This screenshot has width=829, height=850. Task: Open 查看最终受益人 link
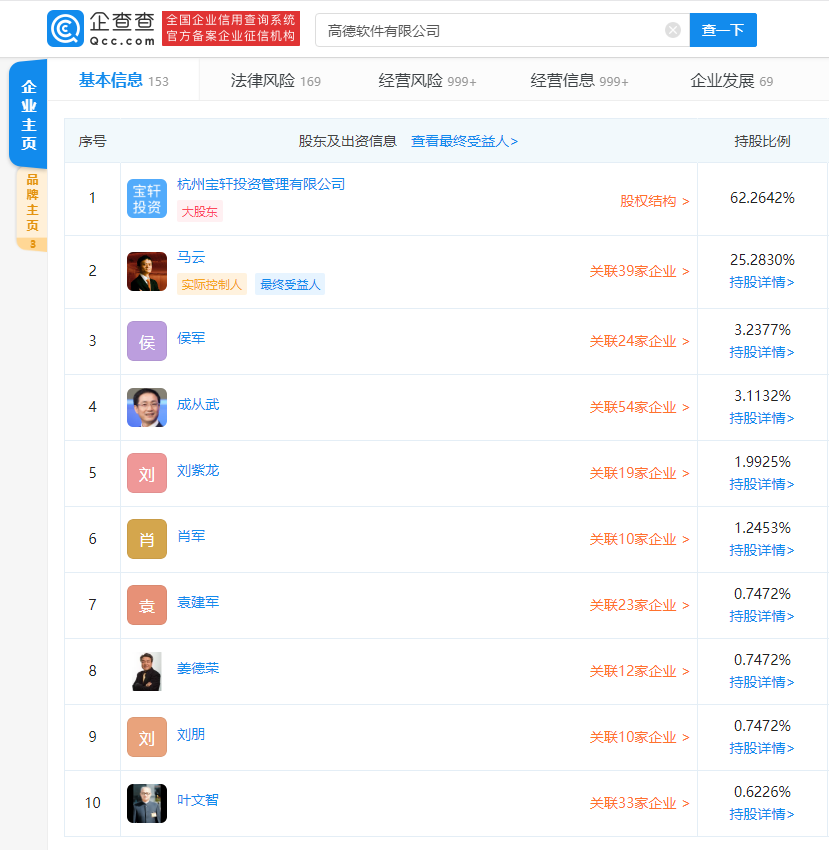[464, 141]
